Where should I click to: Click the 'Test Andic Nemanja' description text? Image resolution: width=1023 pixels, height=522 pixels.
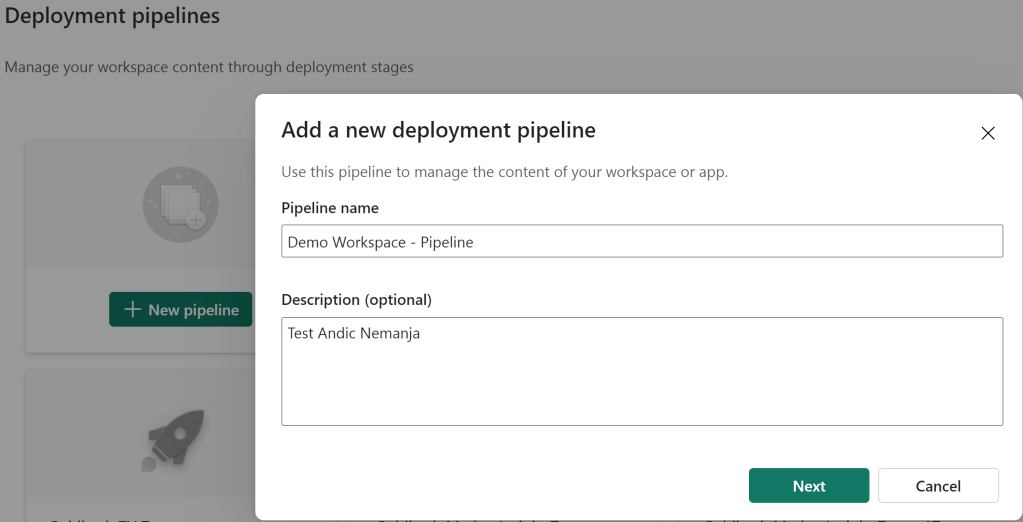coord(354,334)
